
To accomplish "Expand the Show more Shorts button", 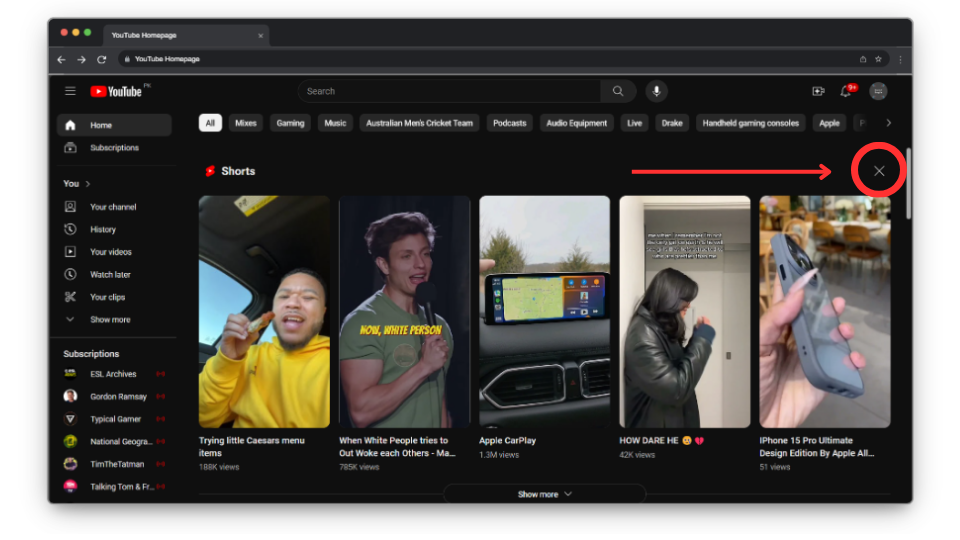I will 544,494.
